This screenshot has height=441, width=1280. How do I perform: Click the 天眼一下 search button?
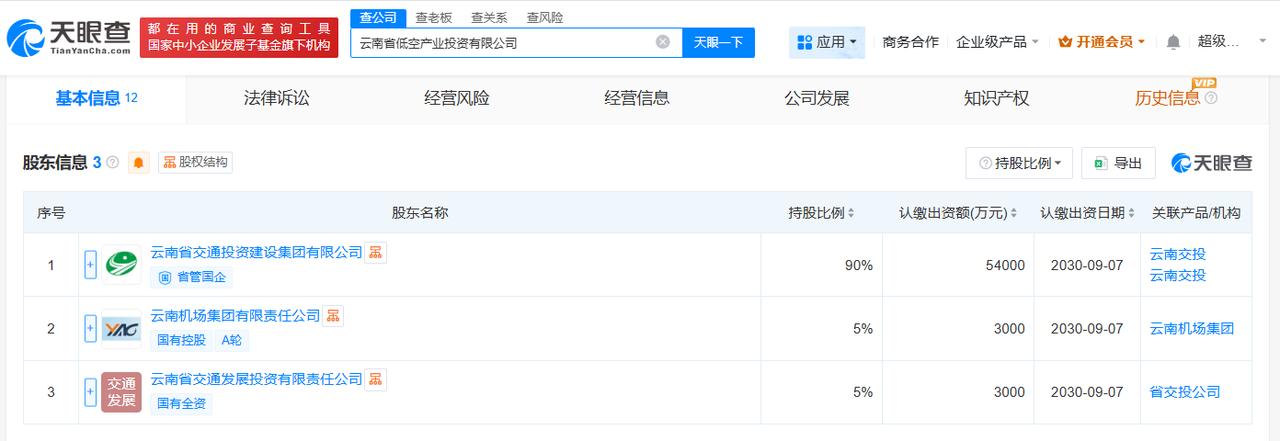coord(718,43)
